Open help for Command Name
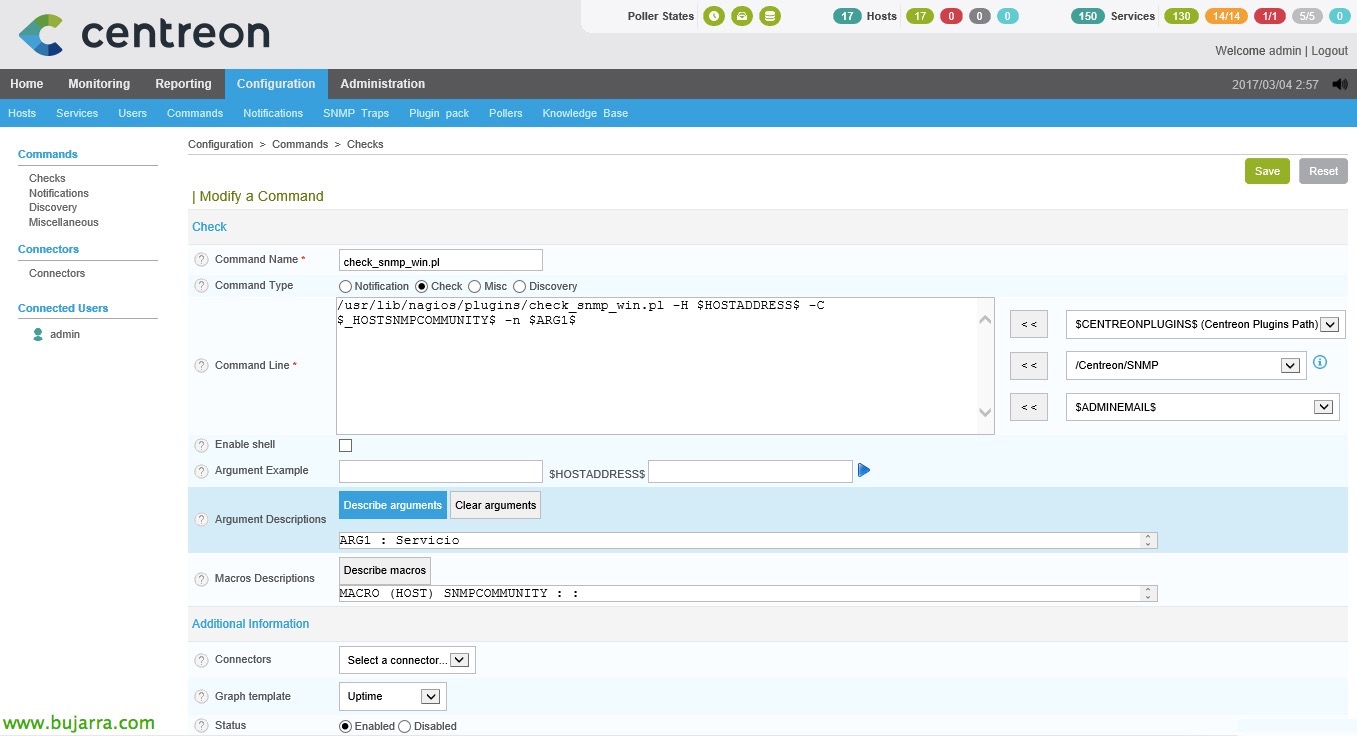Image resolution: width=1357 pixels, height=736 pixels. [x=200, y=260]
